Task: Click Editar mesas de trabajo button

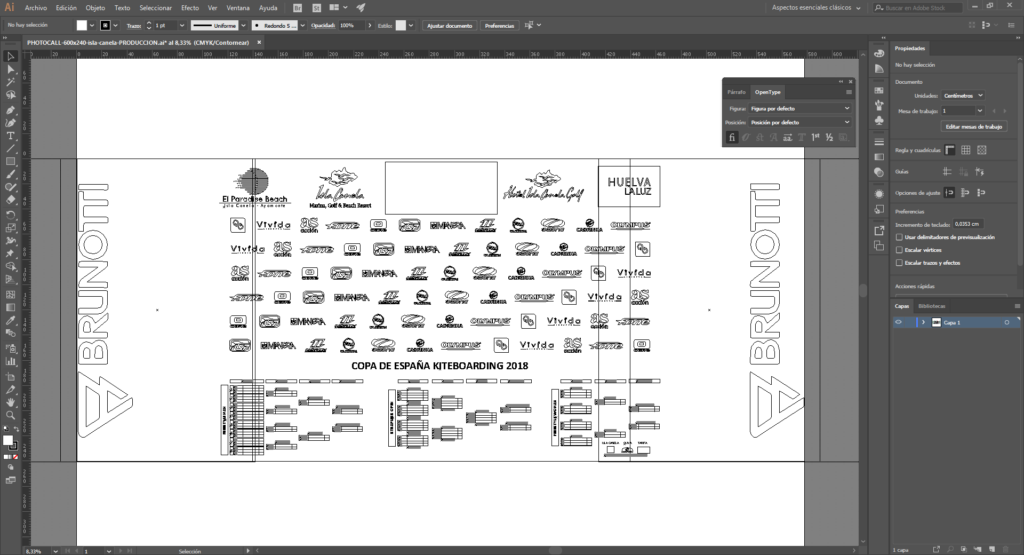Action: tap(973, 127)
